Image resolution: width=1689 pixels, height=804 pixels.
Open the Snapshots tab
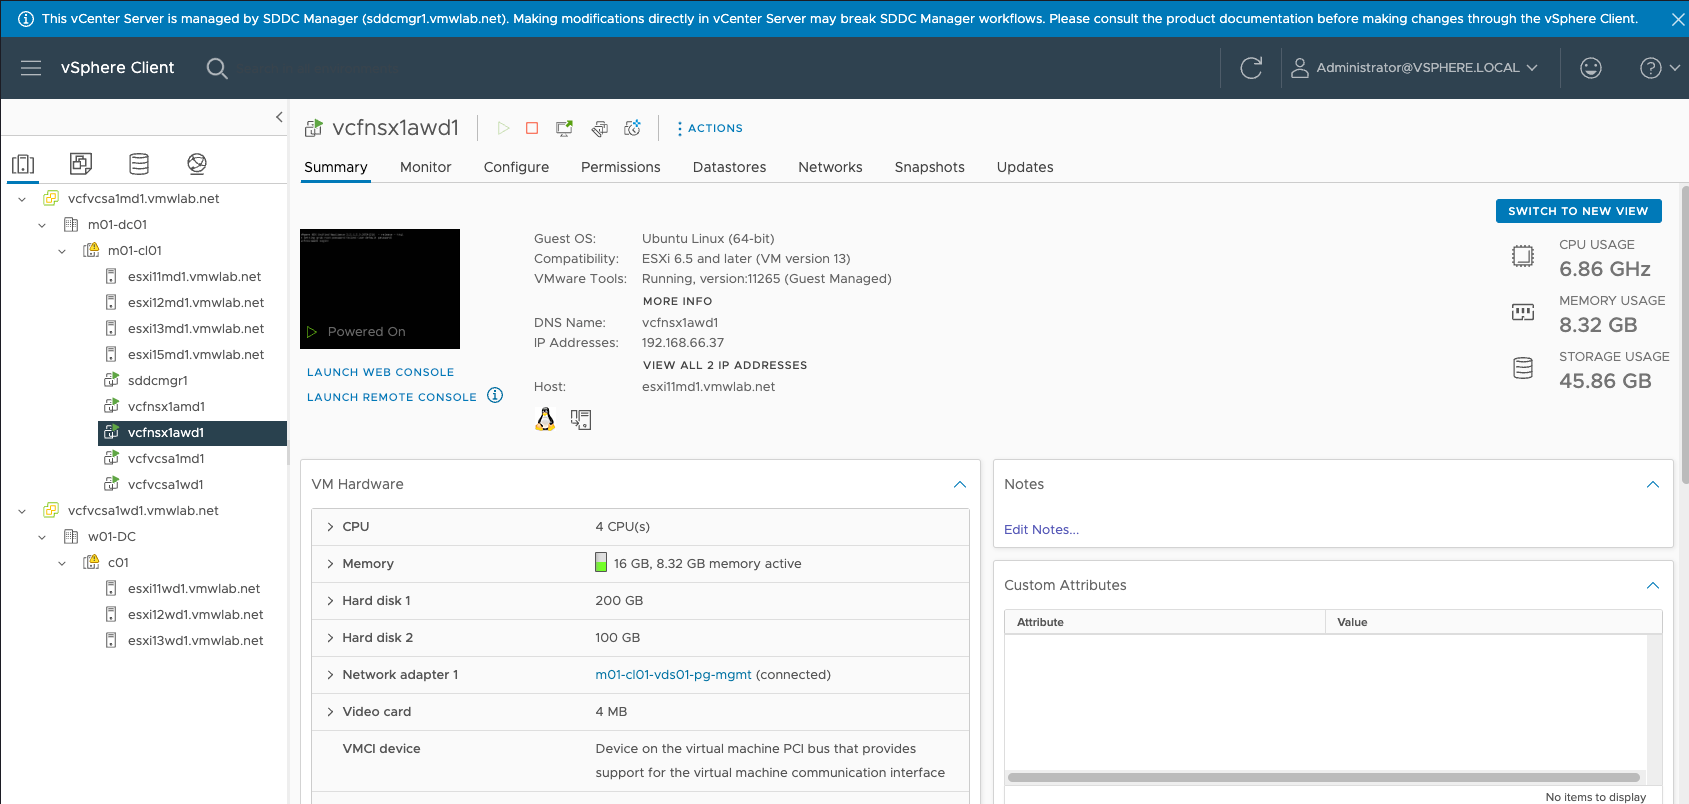pos(930,167)
